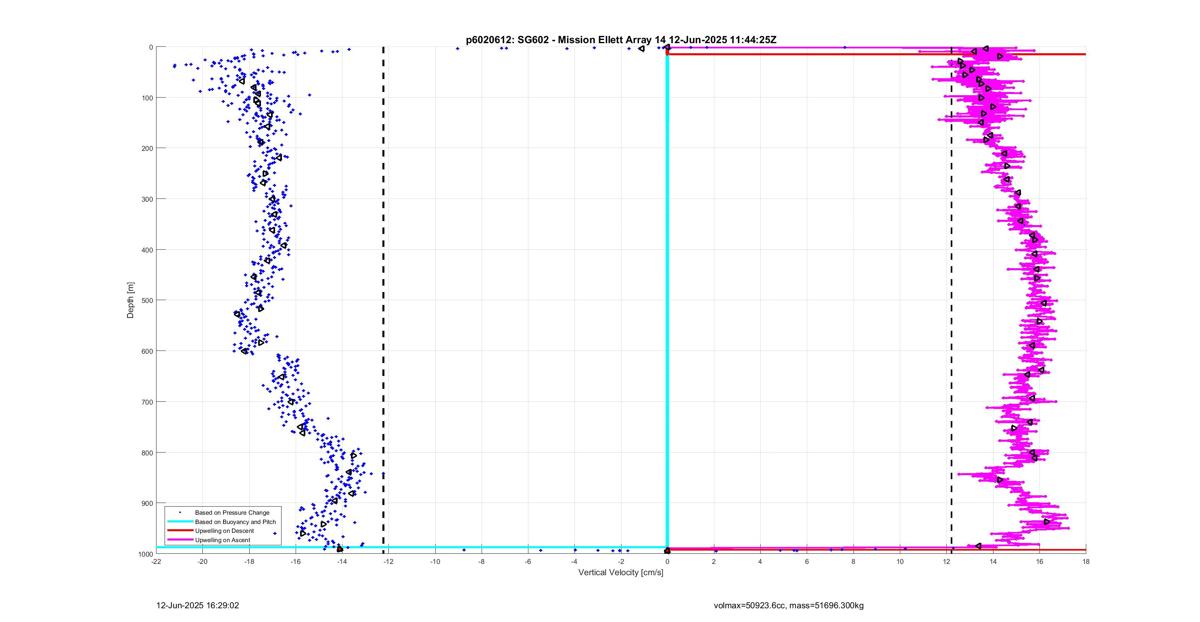Image resolution: width=1200 pixels, height=622 pixels.
Task: Click x-axis tick label '10'
Action: [x=900, y=562]
